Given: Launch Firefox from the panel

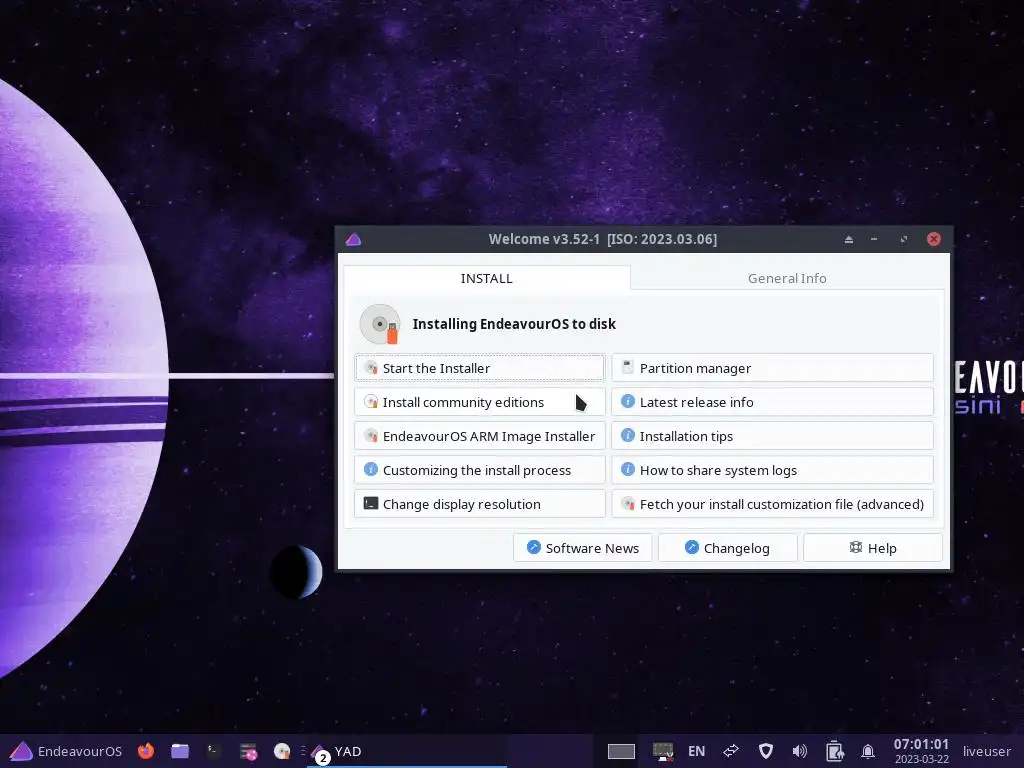Looking at the screenshot, I should pos(146,751).
